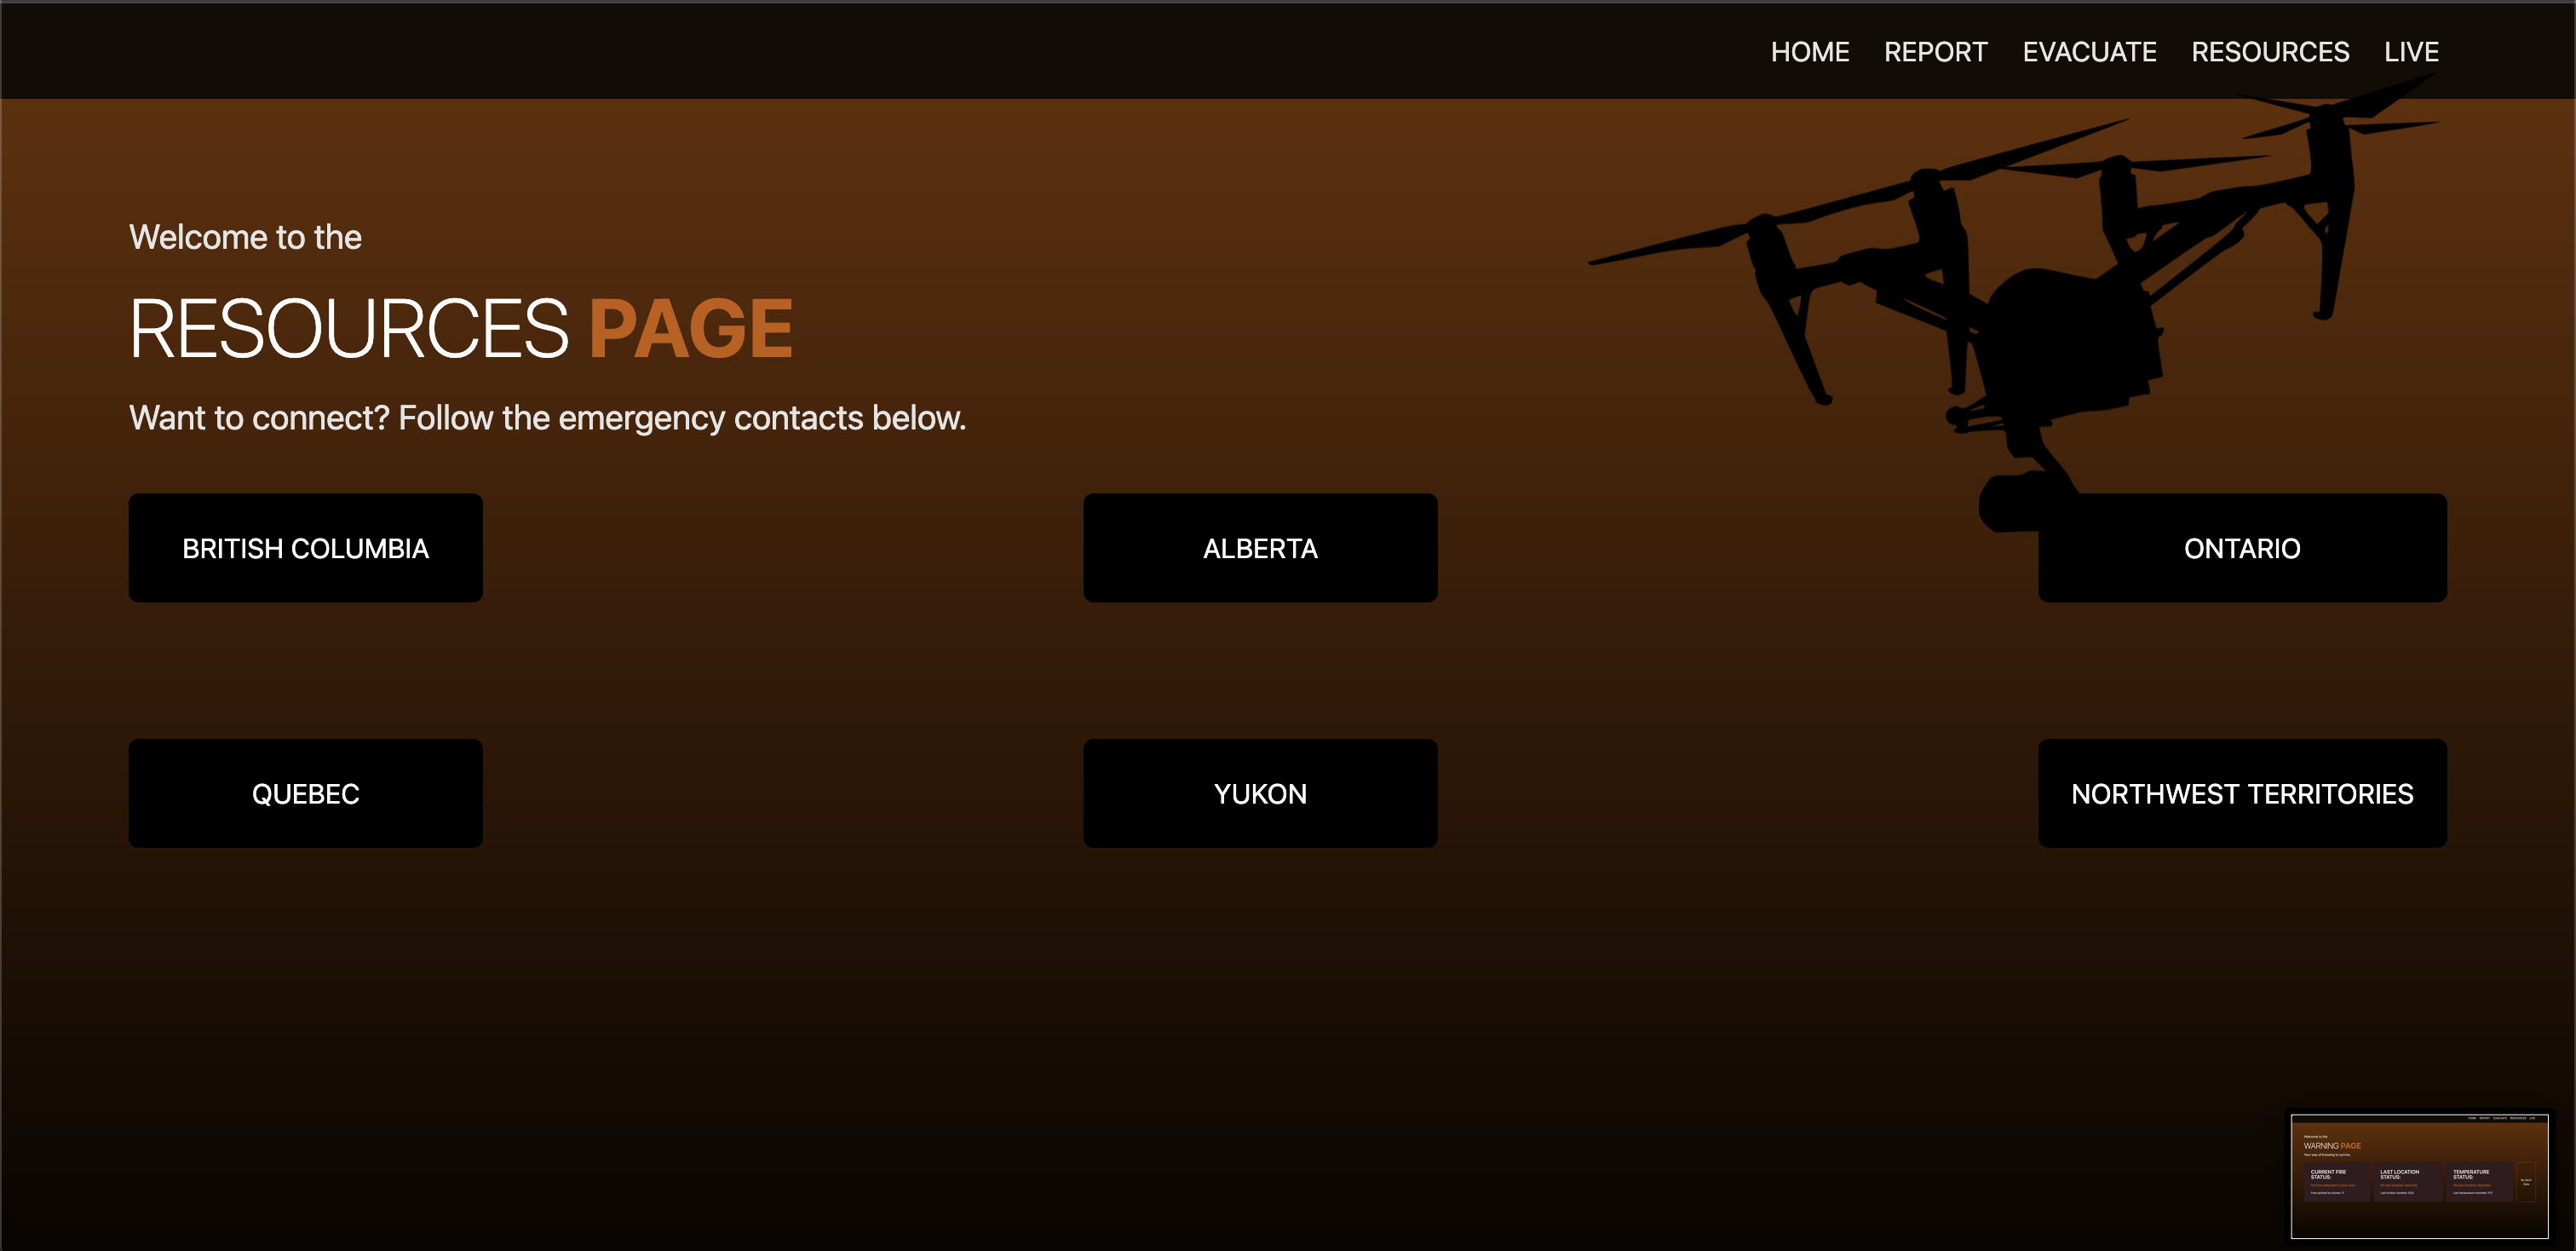The image size is (2576, 1251).
Task: Choose the YUKON button
Action: pos(1260,793)
